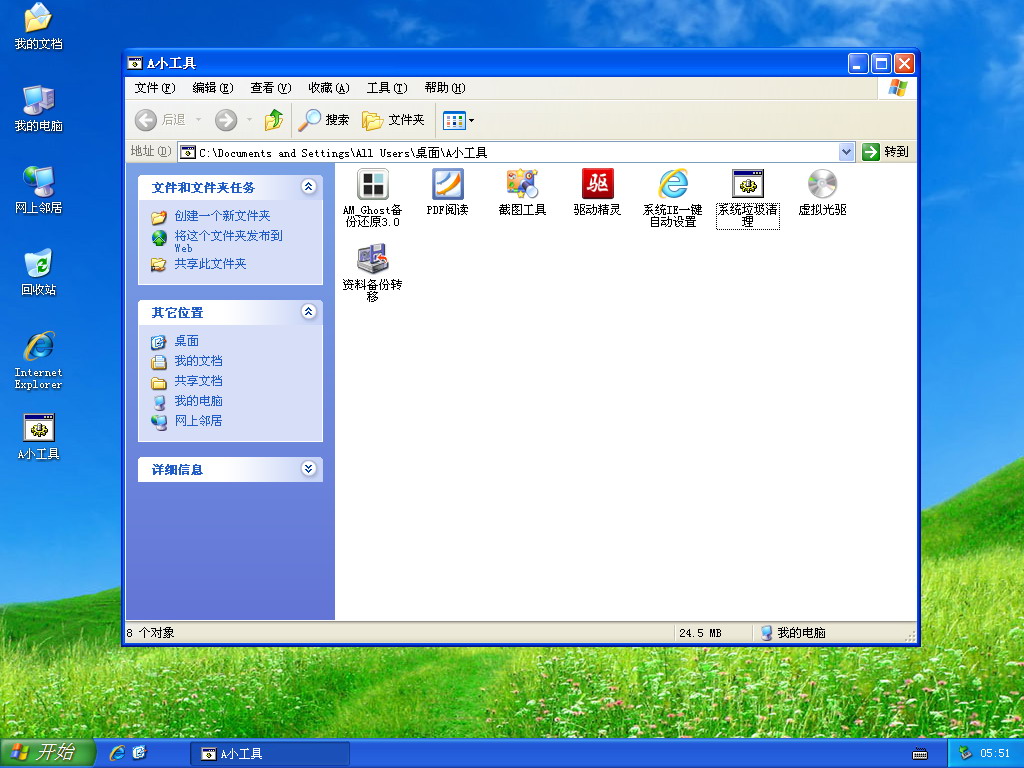Select the 系统垃圾清理 icon
This screenshot has height=768, width=1024.
[x=748, y=184]
